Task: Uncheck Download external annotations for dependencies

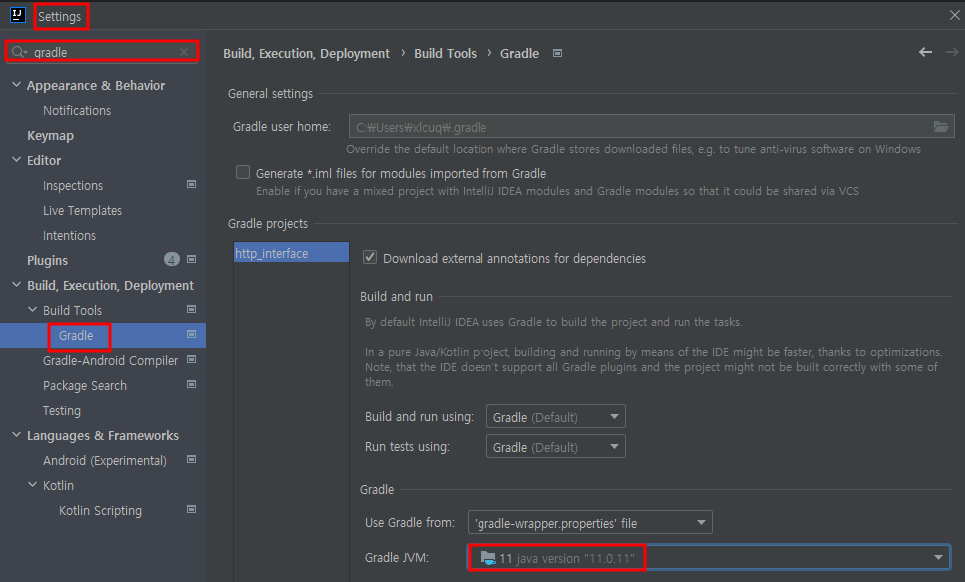Action: click(370, 257)
